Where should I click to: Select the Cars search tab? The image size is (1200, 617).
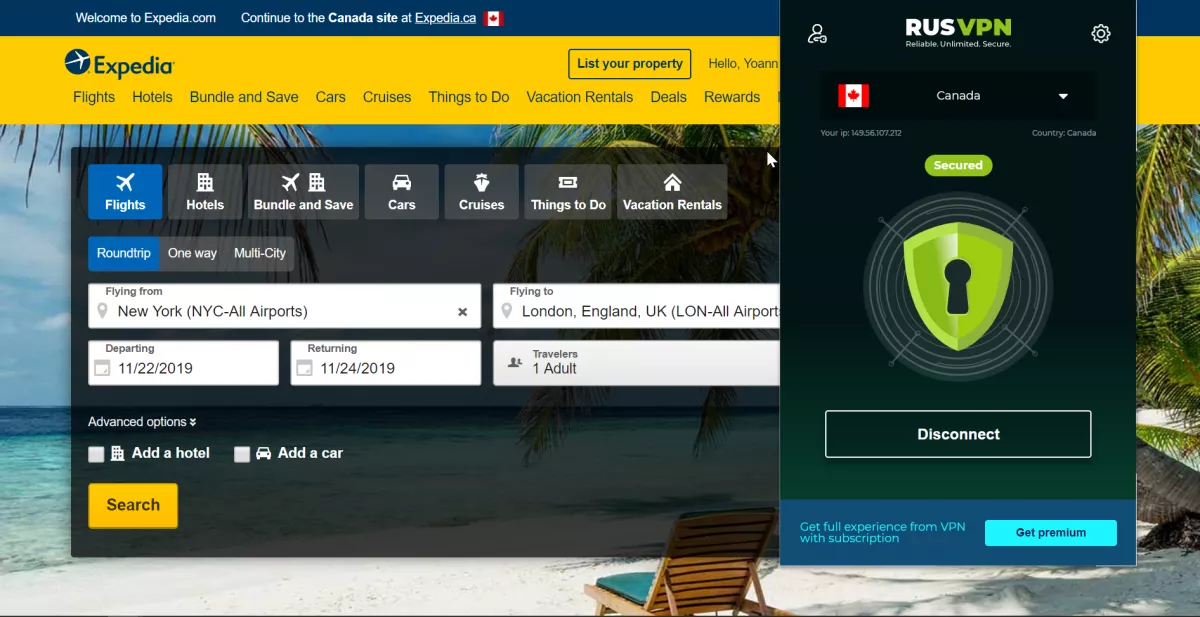[402, 192]
